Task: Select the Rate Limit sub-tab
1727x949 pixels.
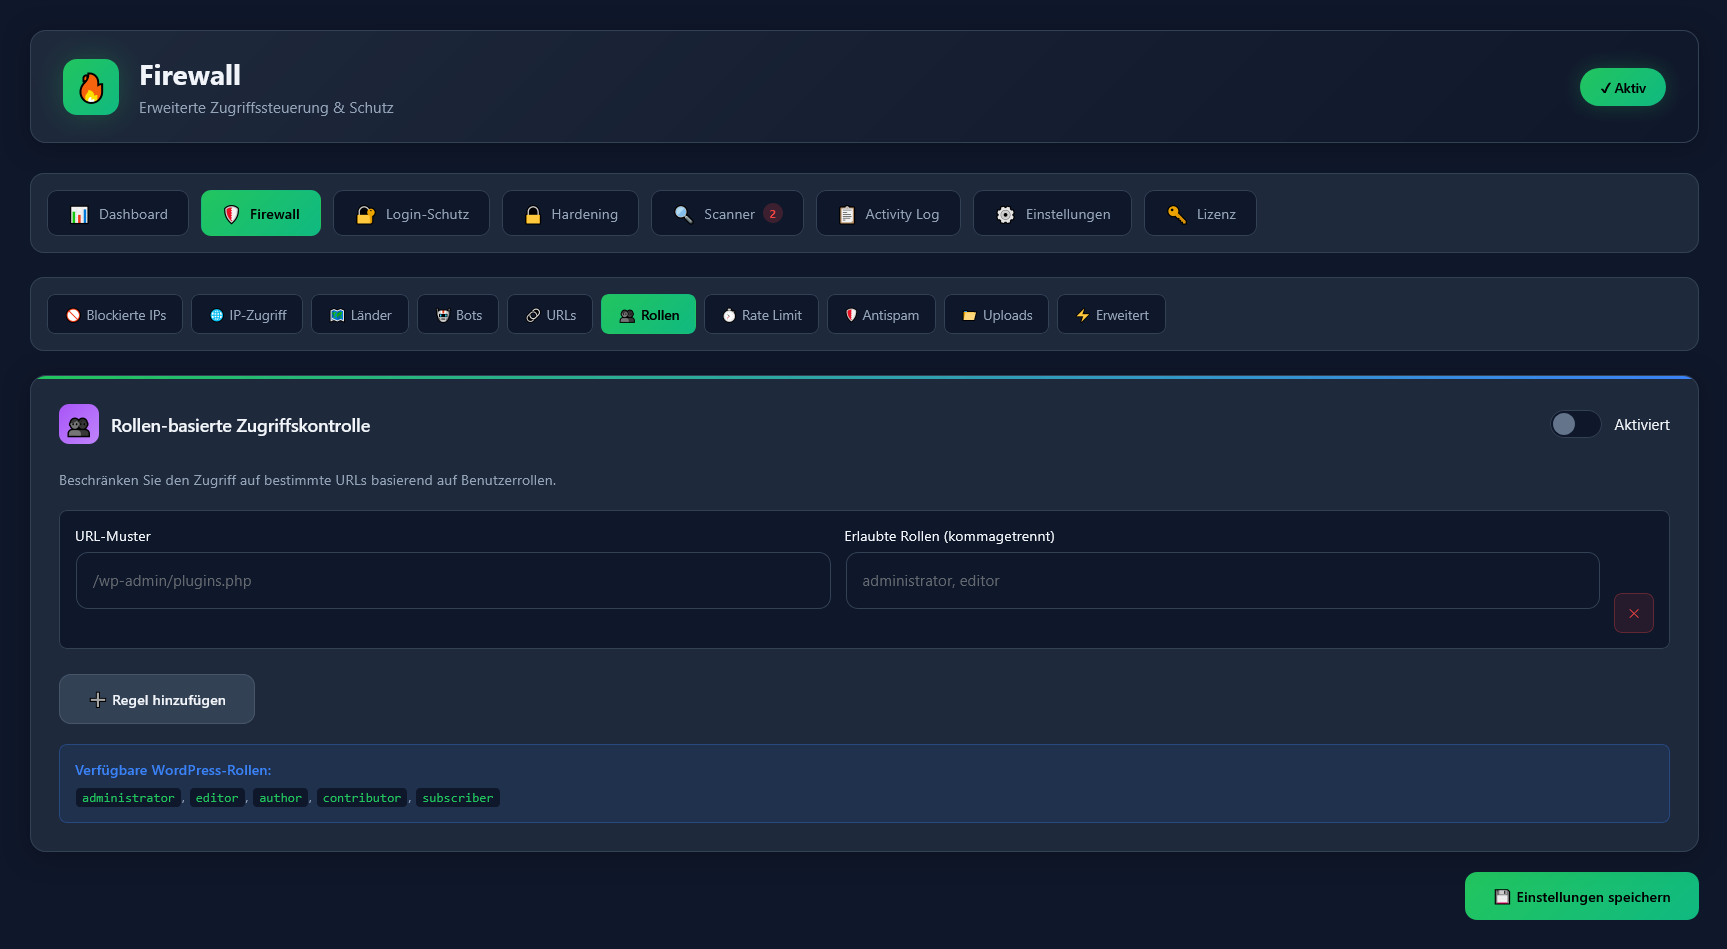Action: 761,315
